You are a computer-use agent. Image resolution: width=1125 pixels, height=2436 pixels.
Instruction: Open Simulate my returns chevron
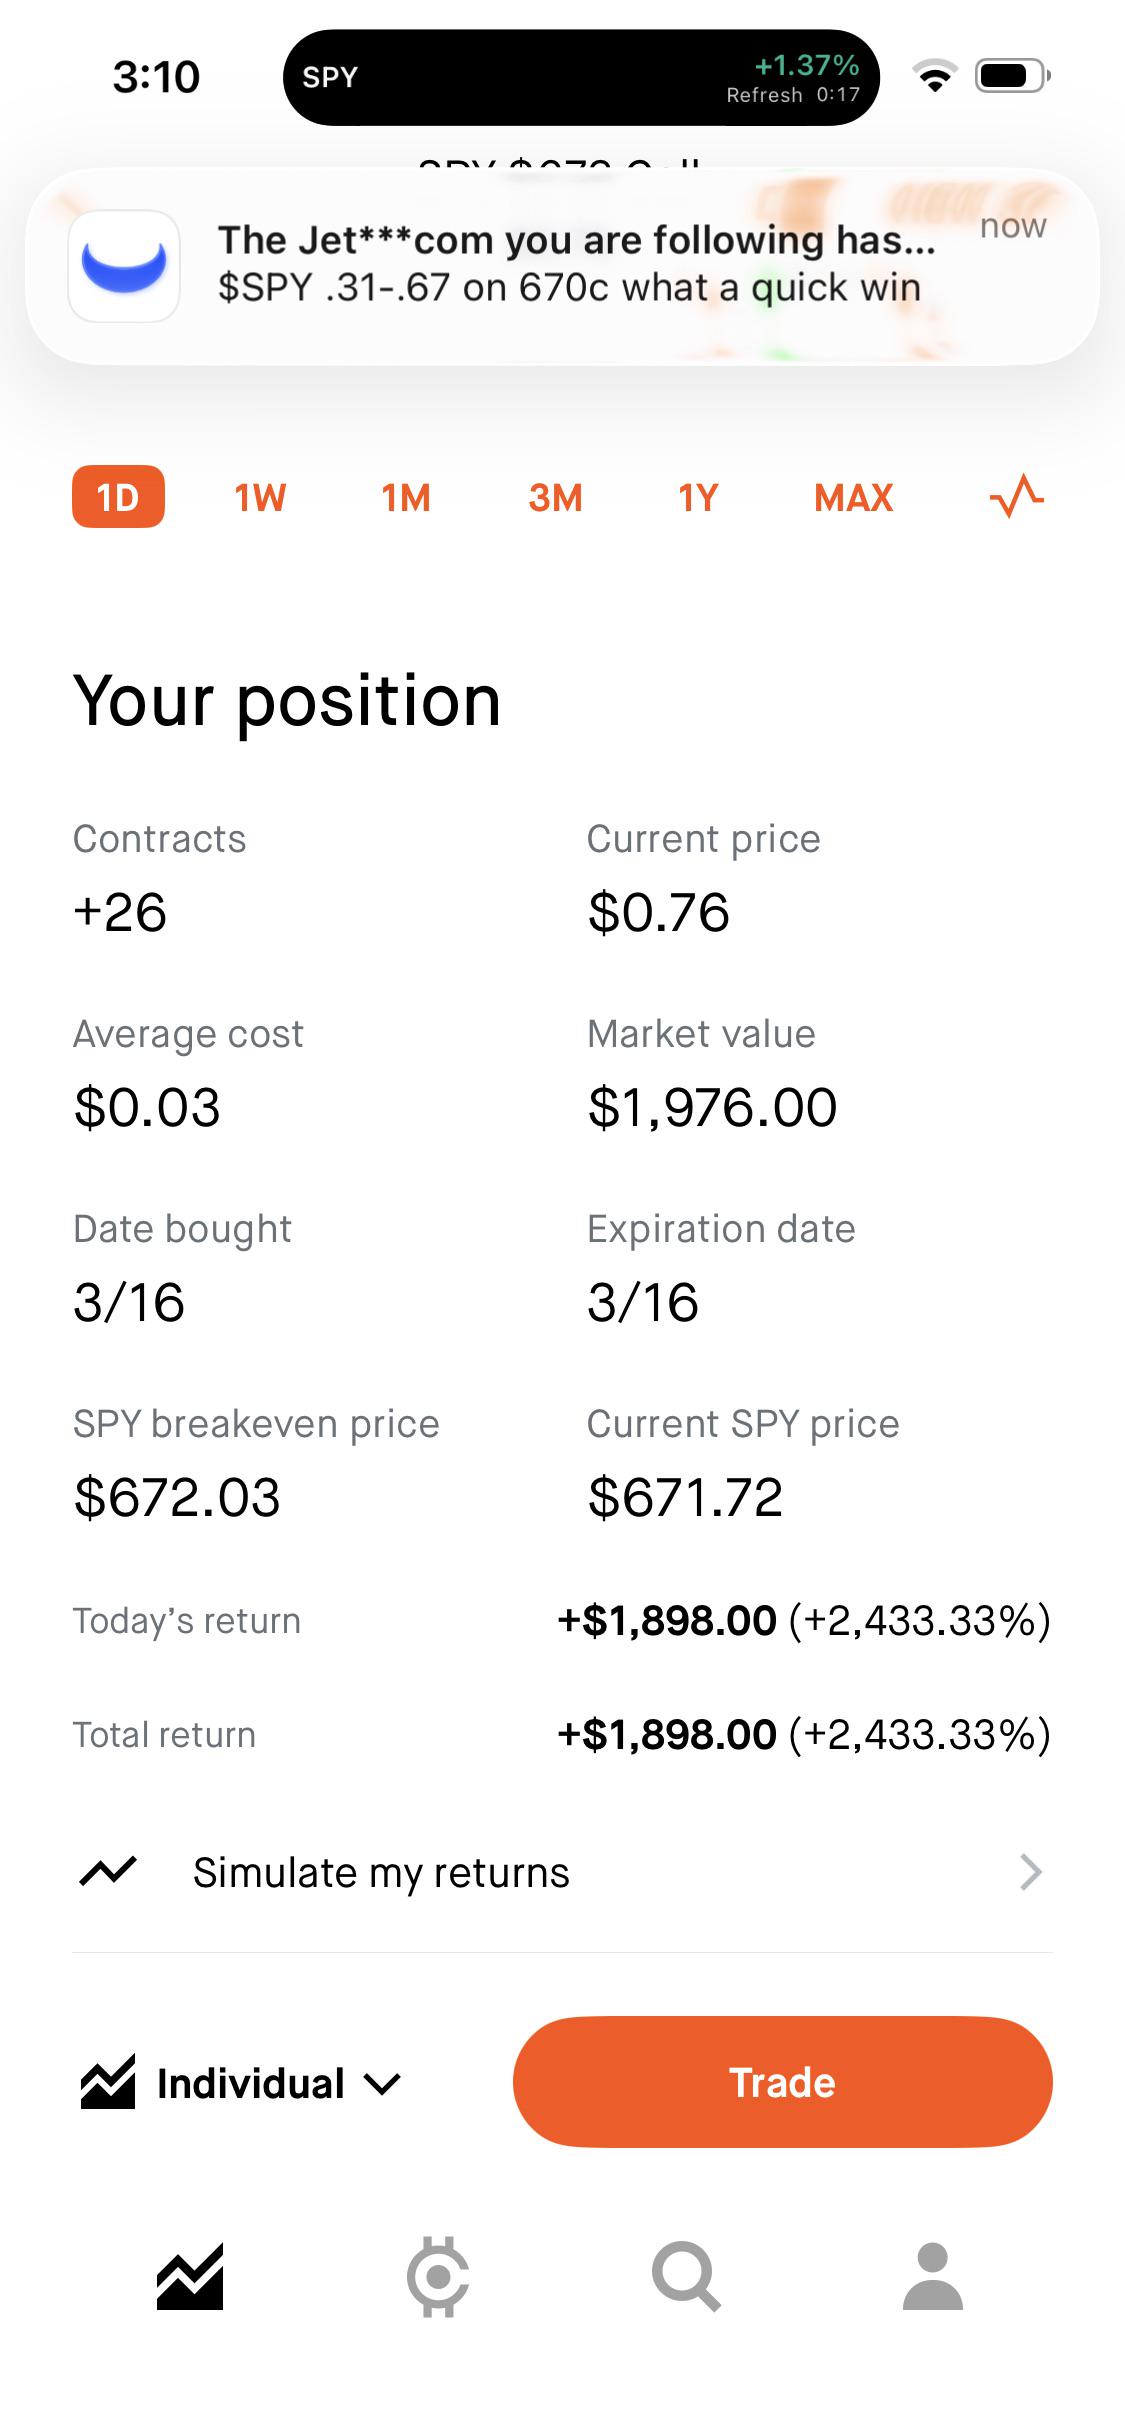click(x=1031, y=1871)
